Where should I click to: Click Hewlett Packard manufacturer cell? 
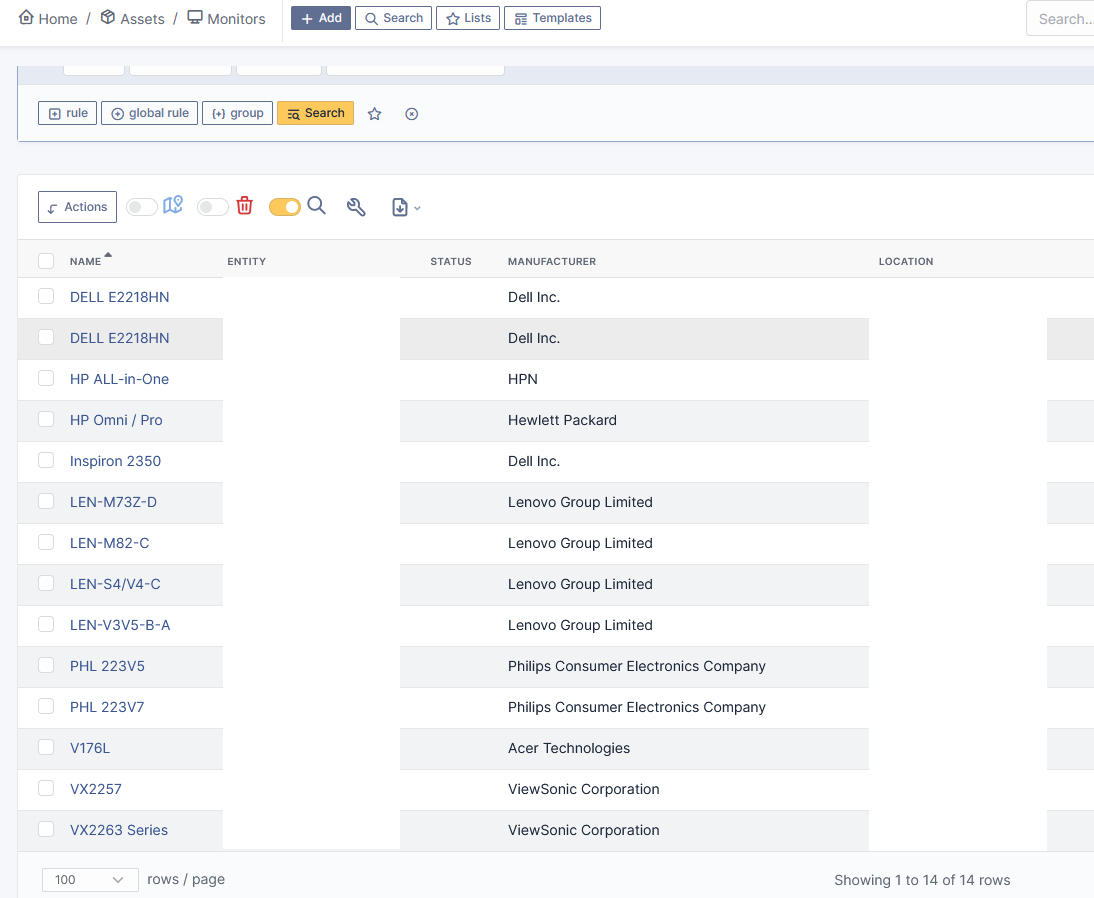562,420
